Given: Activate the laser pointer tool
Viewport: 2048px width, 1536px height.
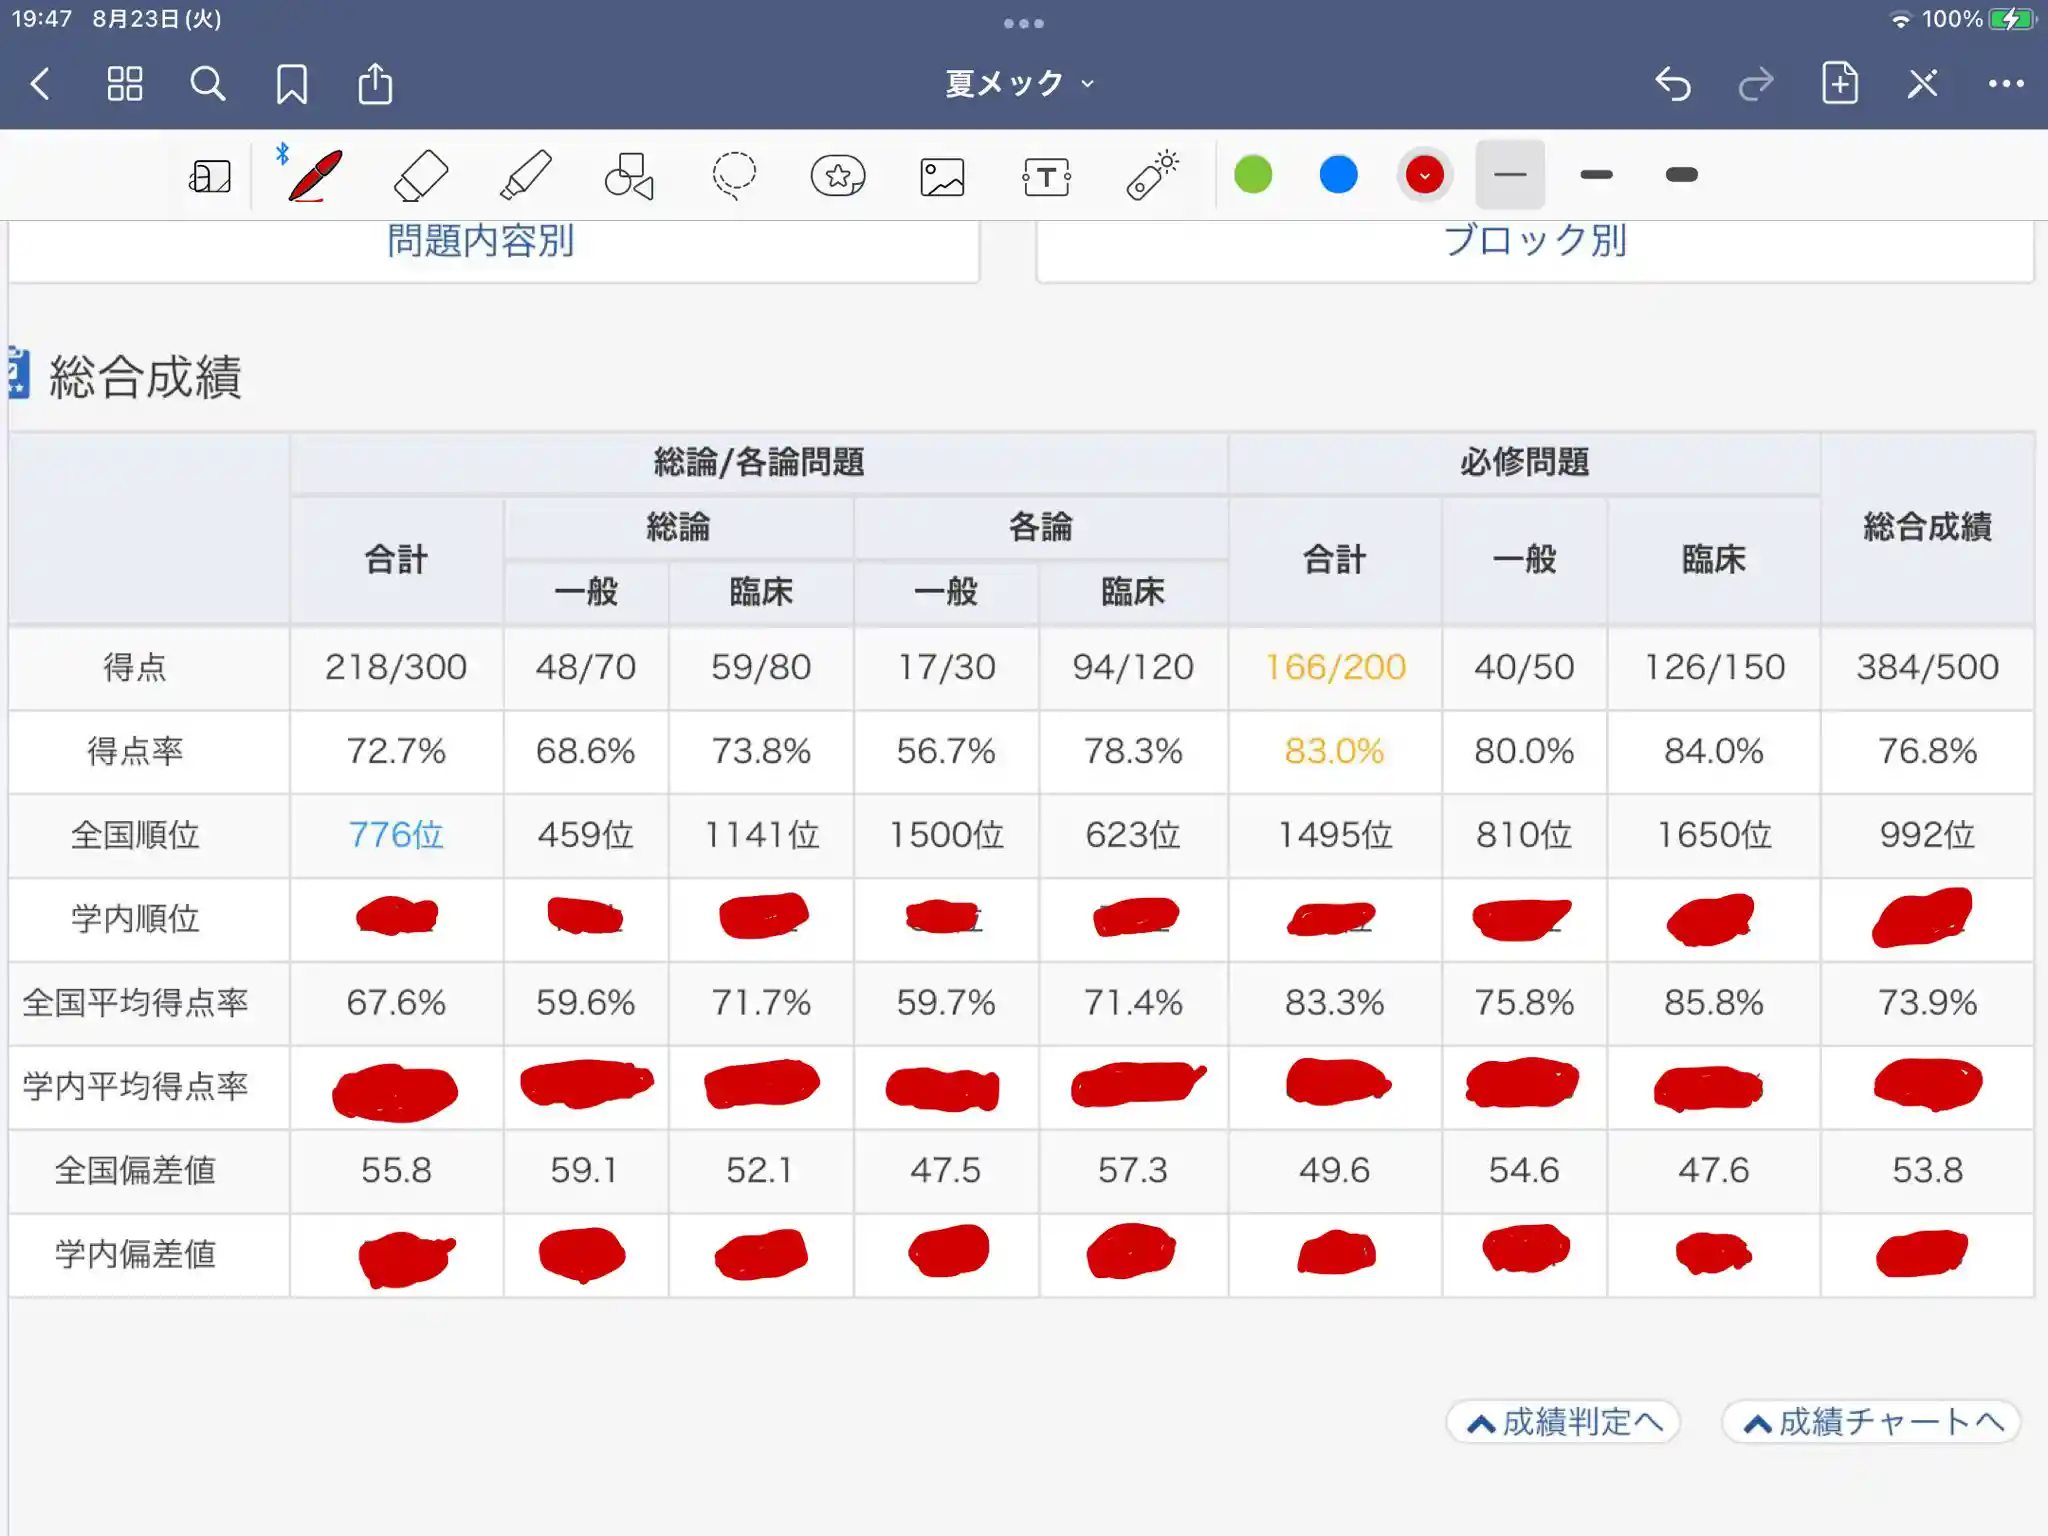Looking at the screenshot, I should click(x=1152, y=176).
